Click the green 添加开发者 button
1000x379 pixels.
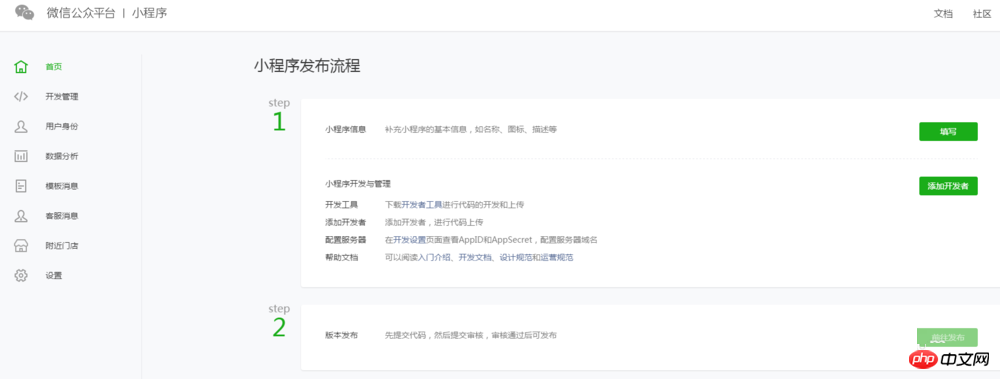click(x=948, y=186)
